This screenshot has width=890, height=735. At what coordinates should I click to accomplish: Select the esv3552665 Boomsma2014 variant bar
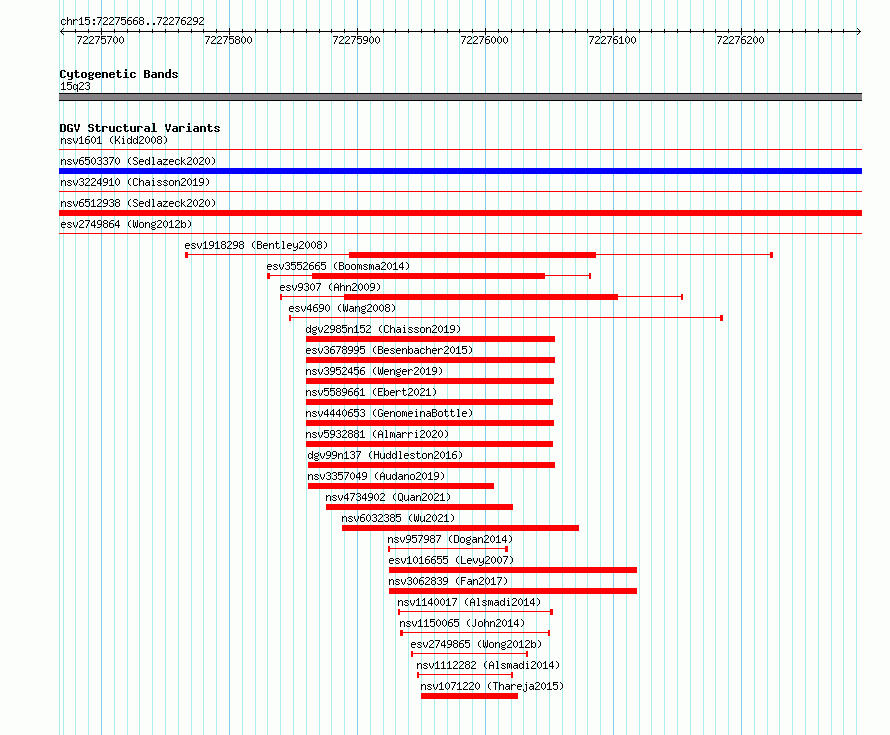pyautogui.click(x=429, y=276)
